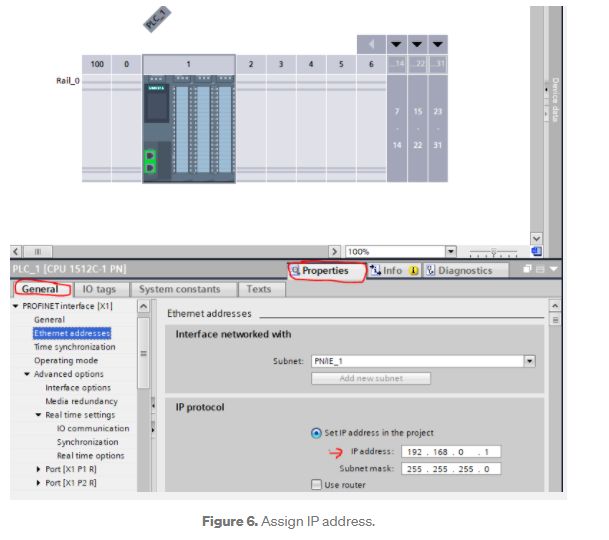
Task: Expand slots 7-14 arrow
Action: [396, 44]
